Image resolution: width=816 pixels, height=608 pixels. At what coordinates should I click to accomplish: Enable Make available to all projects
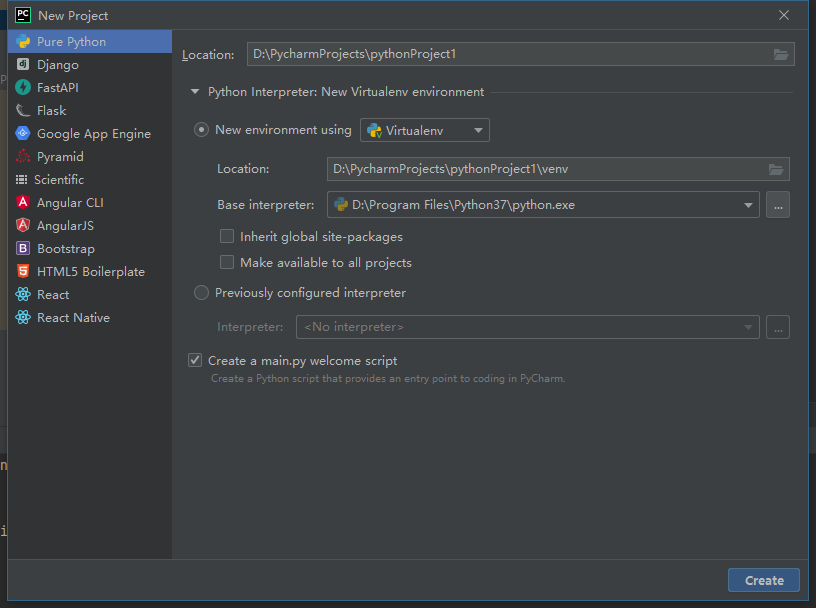(227, 262)
